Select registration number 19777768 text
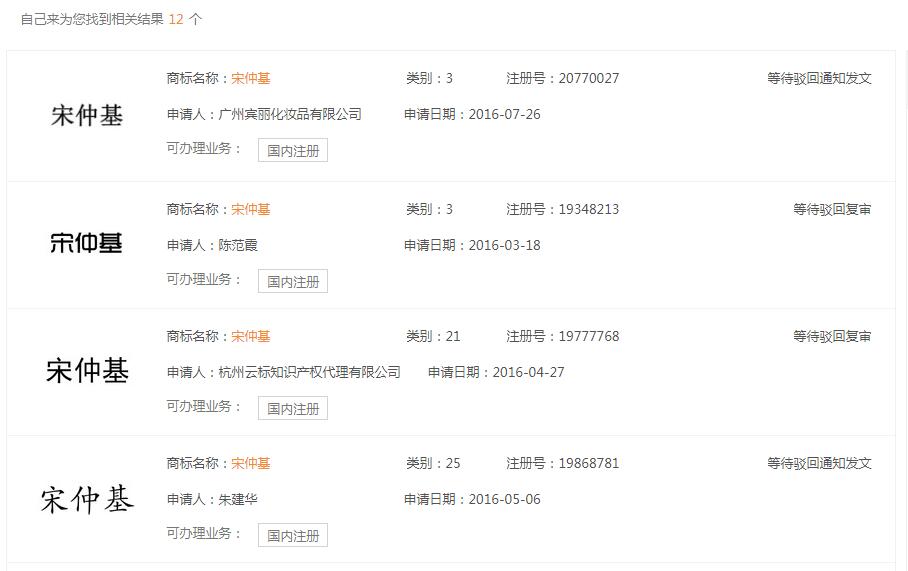908x571 pixels. click(x=589, y=336)
